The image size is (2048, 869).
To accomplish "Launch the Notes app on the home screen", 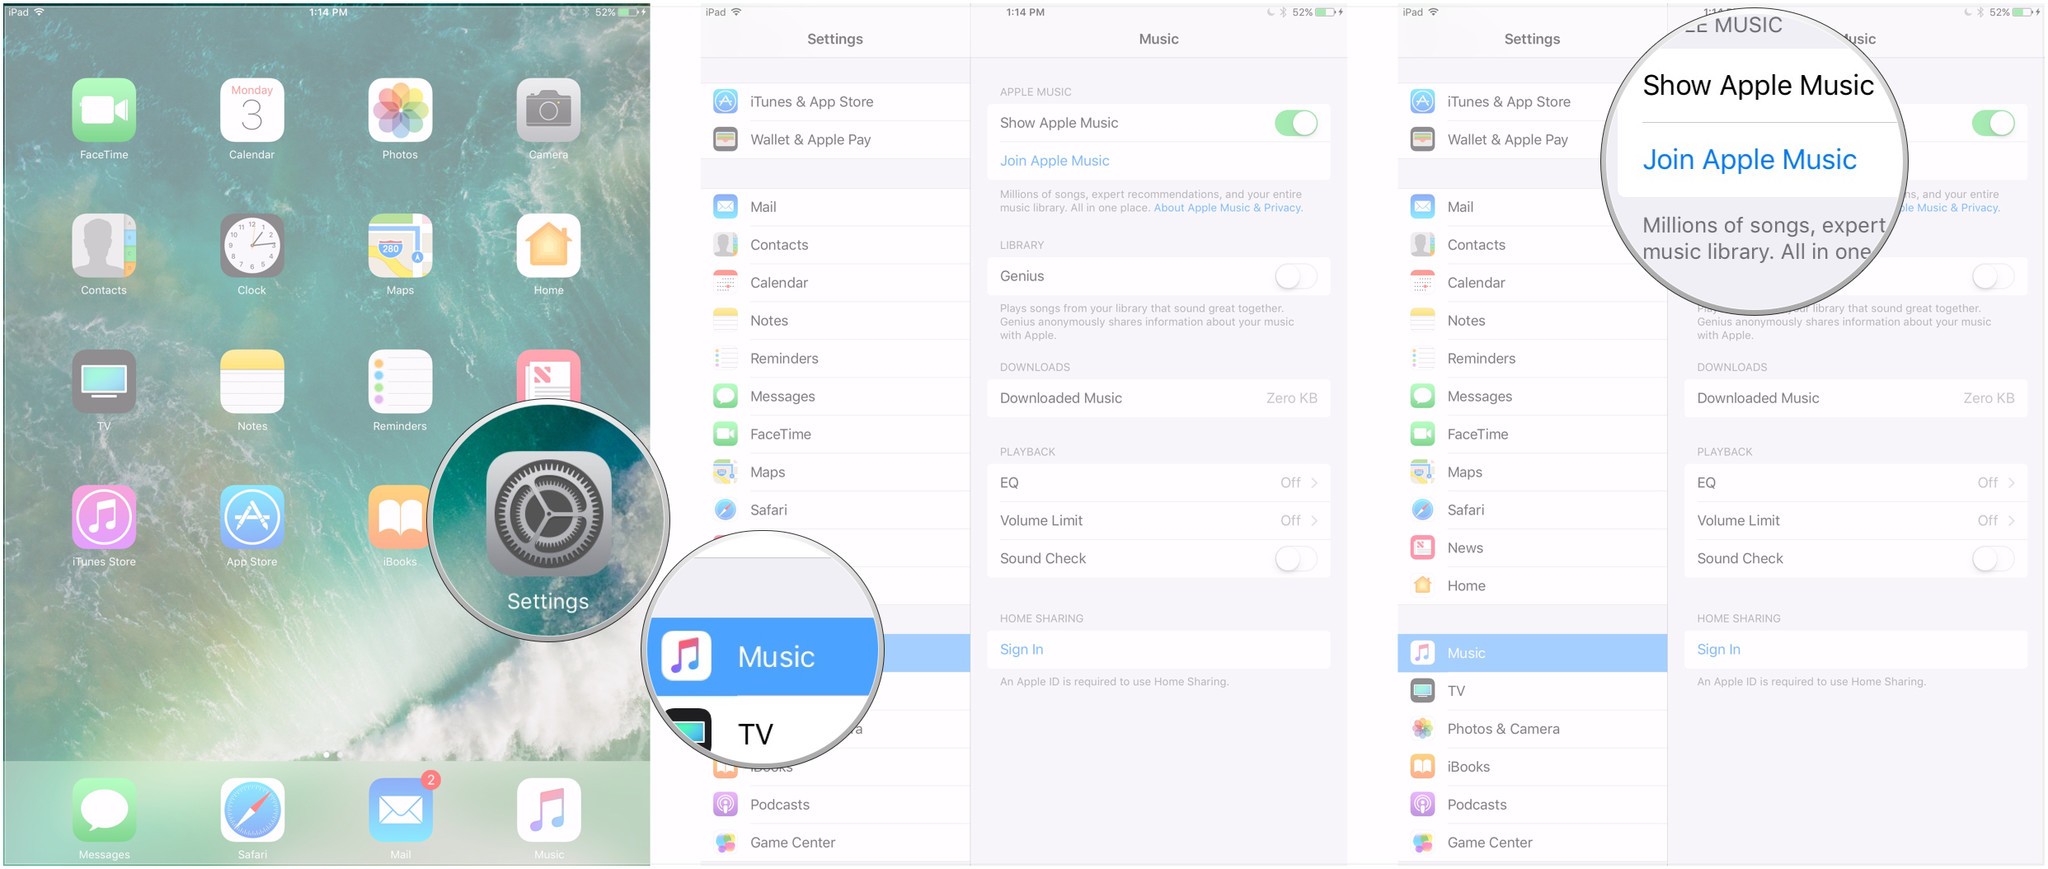I will pos(252,382).
